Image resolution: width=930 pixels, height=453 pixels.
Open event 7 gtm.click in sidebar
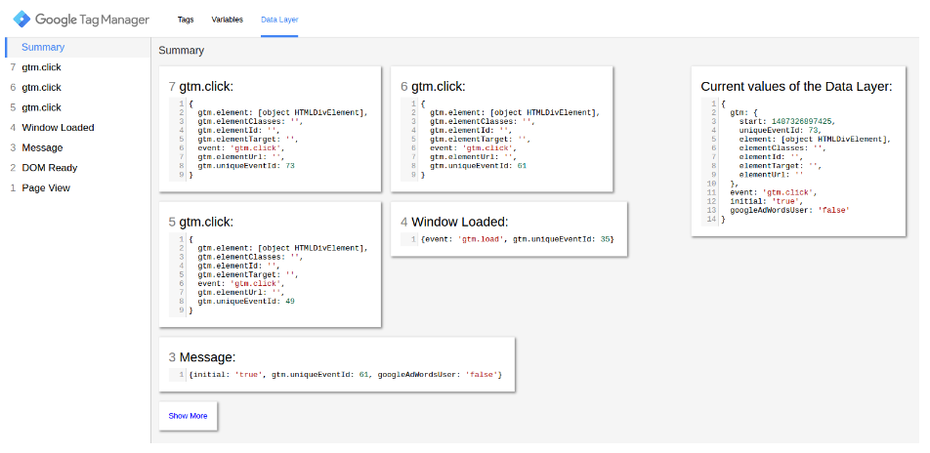point(41,67)
